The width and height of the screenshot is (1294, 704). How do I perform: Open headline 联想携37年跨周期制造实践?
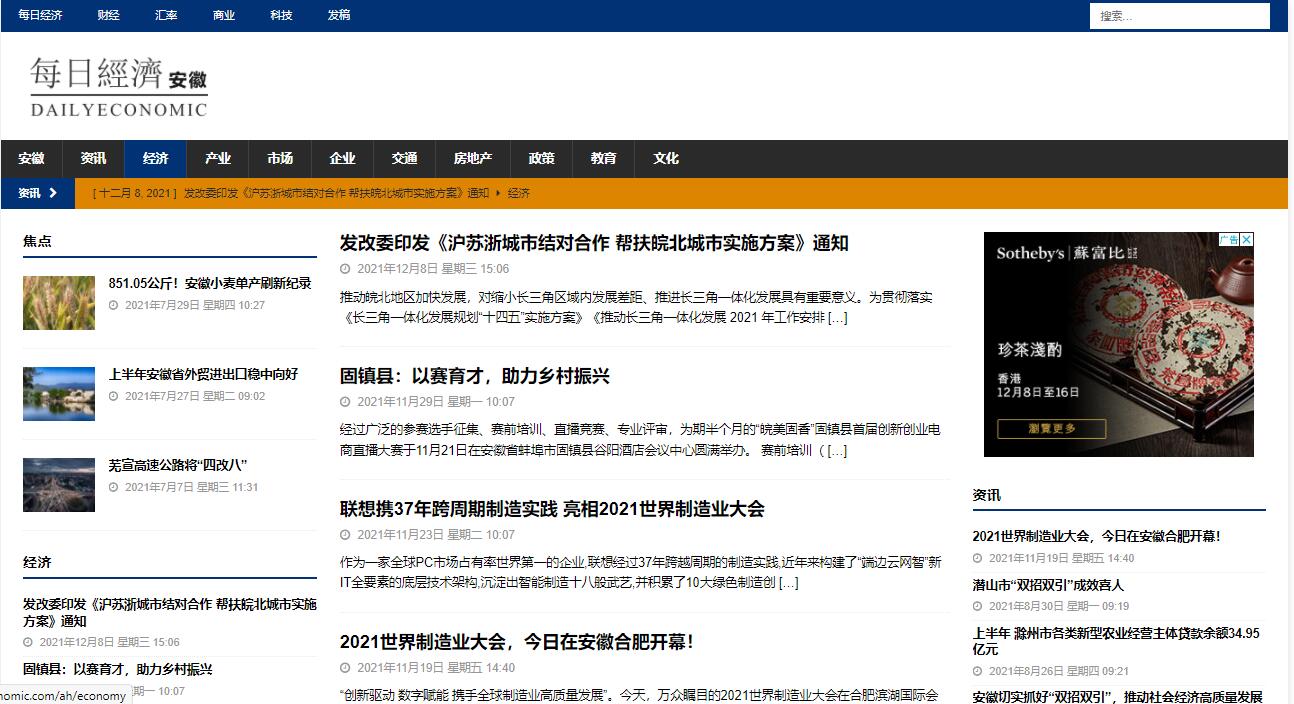click(552, 509)
